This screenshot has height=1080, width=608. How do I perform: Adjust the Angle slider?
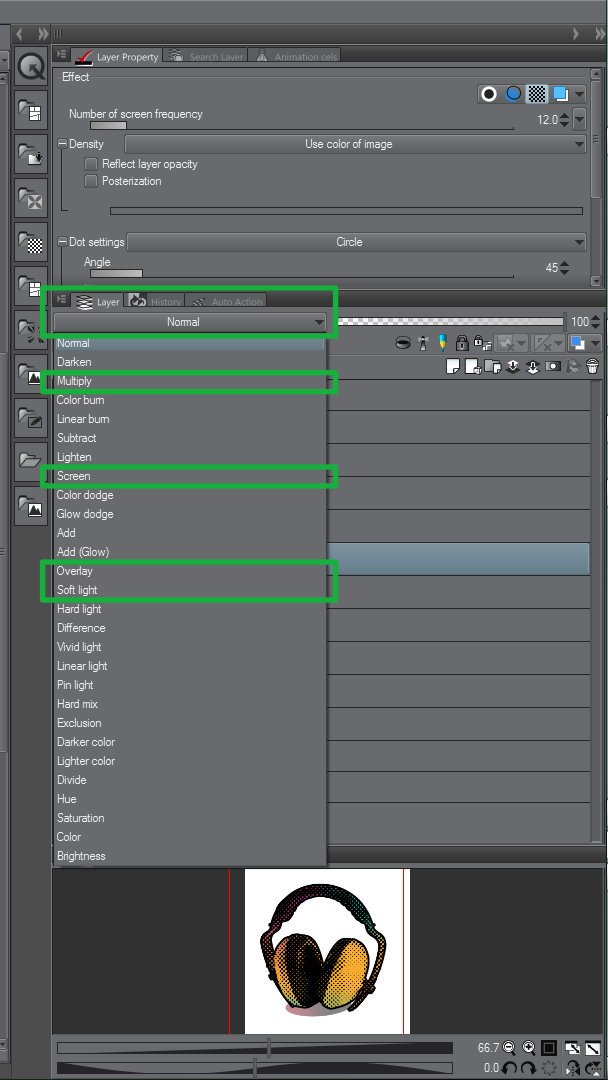[302, 274]
